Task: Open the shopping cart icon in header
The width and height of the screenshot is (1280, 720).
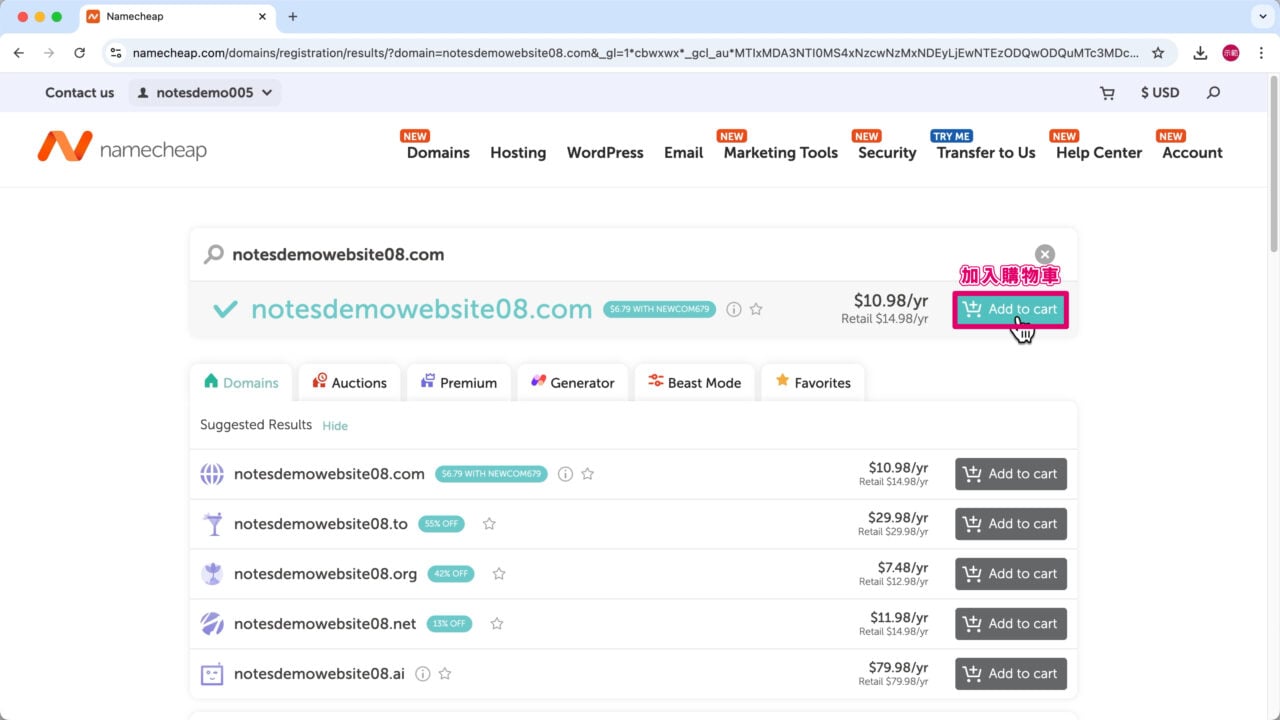Action: tap(1107, 93)
